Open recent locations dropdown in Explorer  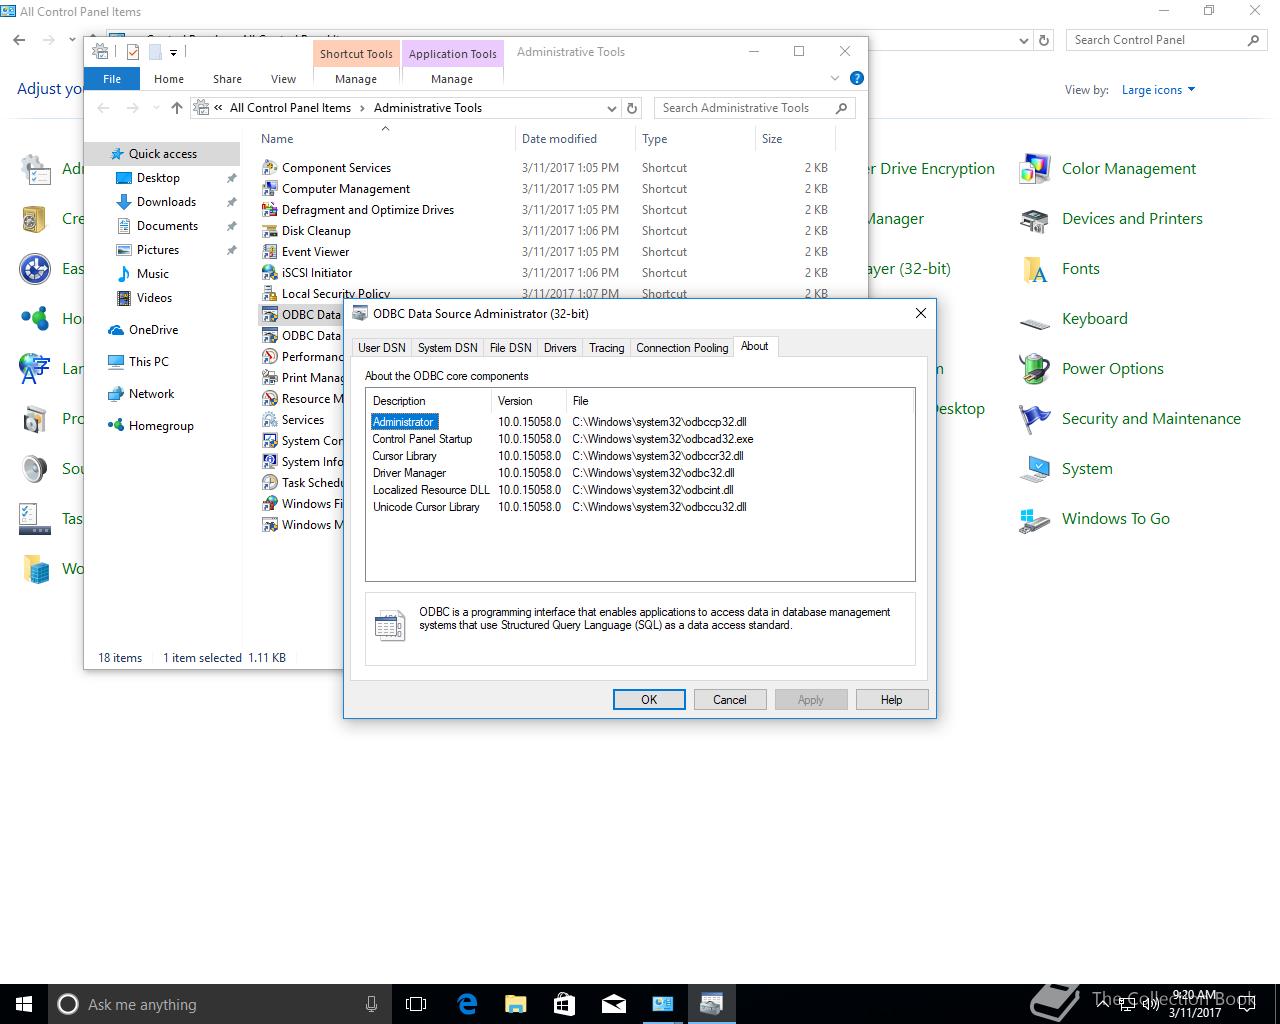(x=155, y=108)
